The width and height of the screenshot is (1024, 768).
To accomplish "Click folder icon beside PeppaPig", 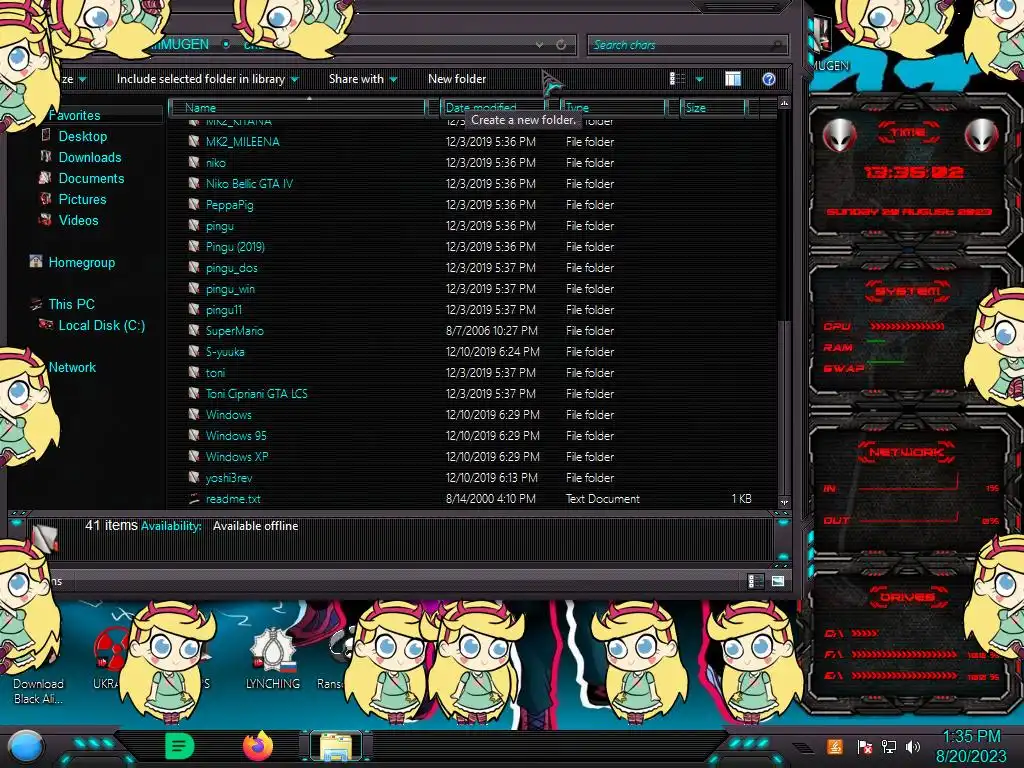I will point(194,204).
